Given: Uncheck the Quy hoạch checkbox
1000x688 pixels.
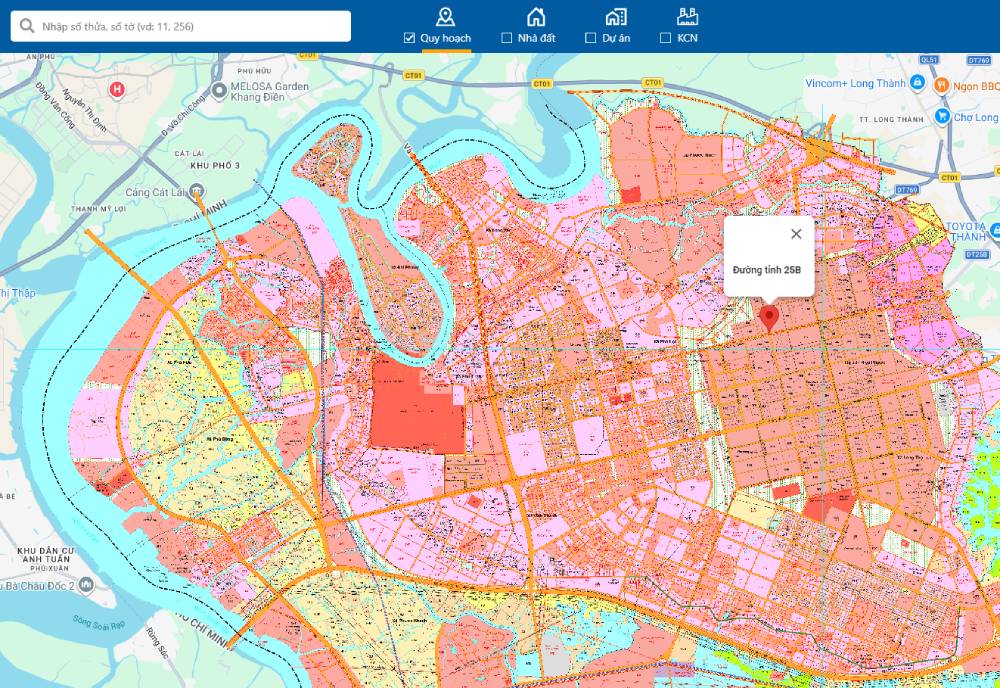Looking at the screenshot, I should 409,38.
